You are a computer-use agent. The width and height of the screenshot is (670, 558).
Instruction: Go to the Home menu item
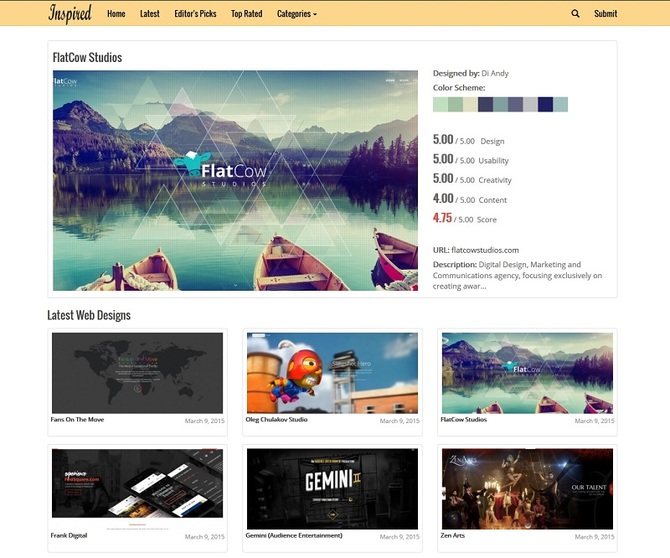[116, 14]
